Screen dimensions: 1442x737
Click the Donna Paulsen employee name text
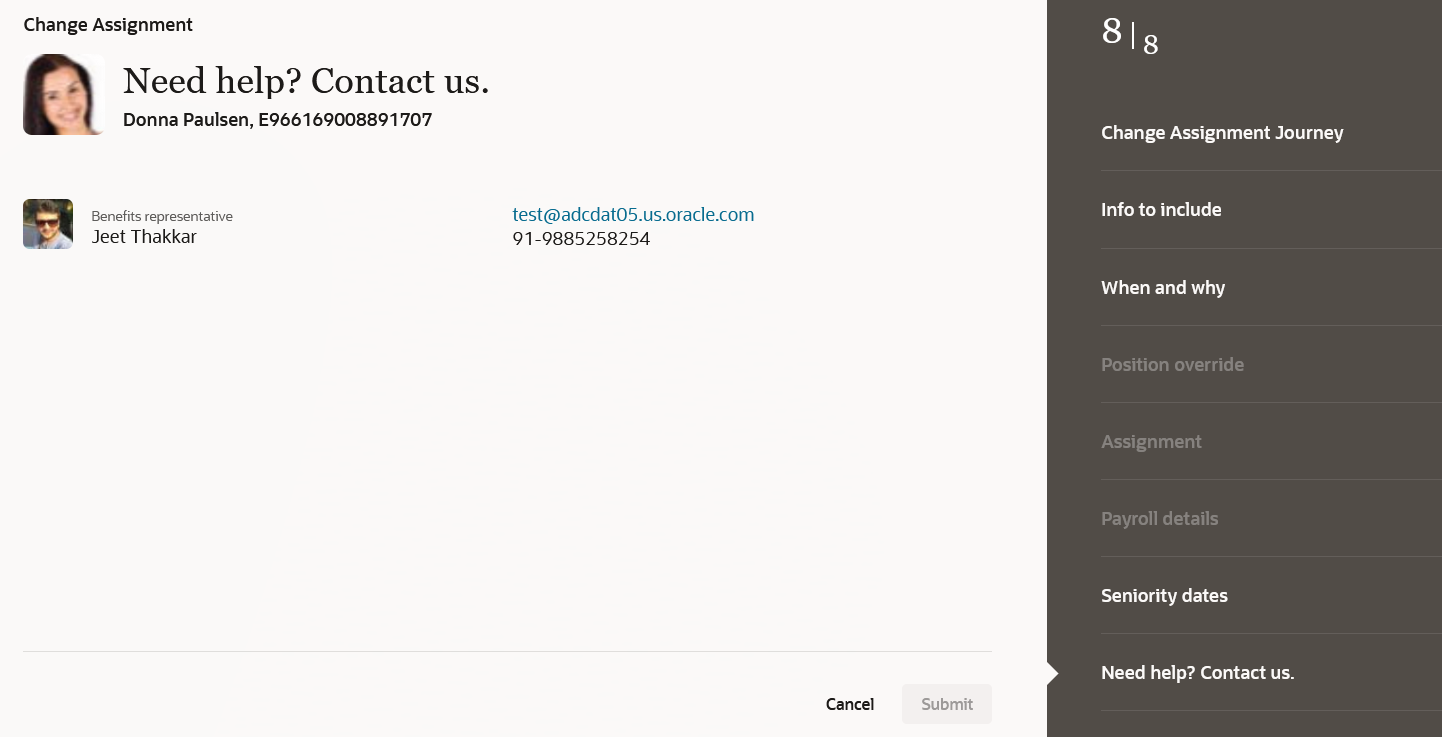[186, 120]
